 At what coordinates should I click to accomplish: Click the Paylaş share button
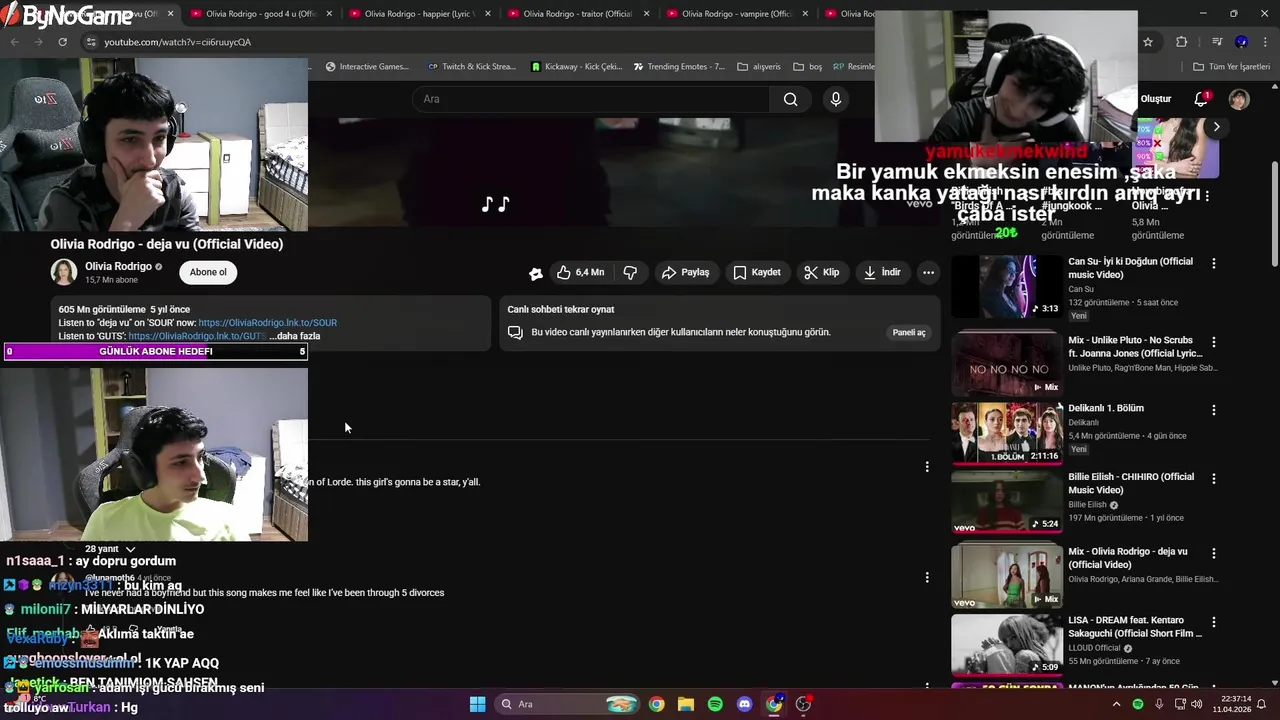tap(685, 272)
